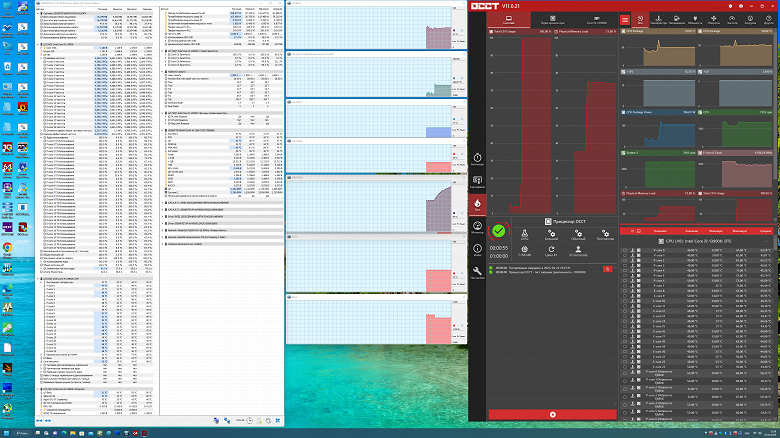Stop the running OCCT test with the red button
The height and width of the screenshot is (438, 780).
click(x=552, y=414)
